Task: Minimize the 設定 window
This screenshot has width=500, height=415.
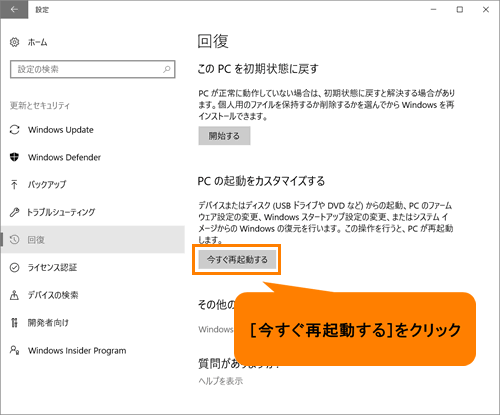Action: 433,10
